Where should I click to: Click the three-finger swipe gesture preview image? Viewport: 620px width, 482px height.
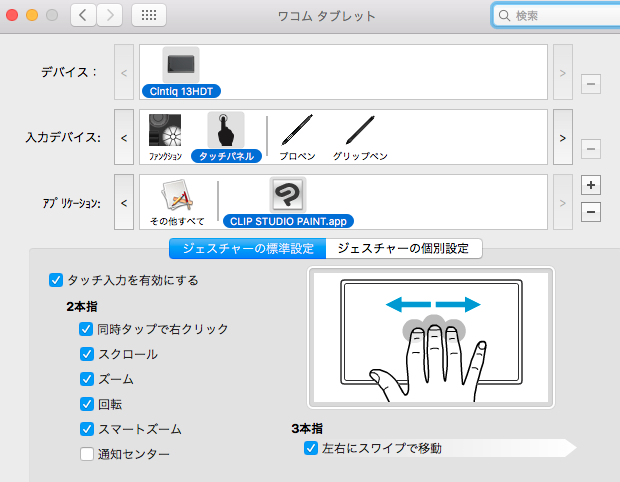(x=431, y=337)
